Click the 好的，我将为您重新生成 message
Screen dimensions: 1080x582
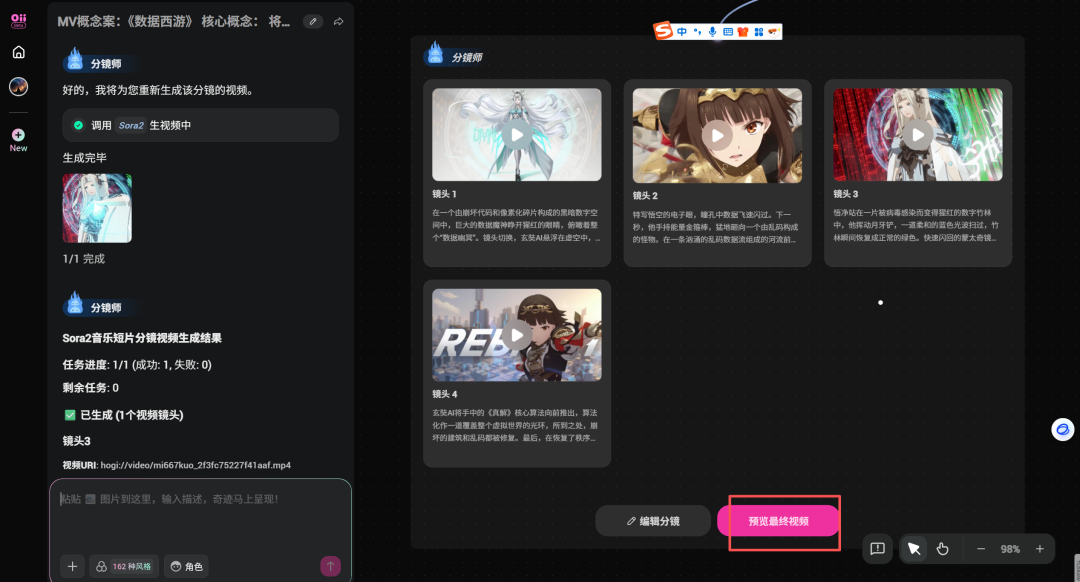158,90
